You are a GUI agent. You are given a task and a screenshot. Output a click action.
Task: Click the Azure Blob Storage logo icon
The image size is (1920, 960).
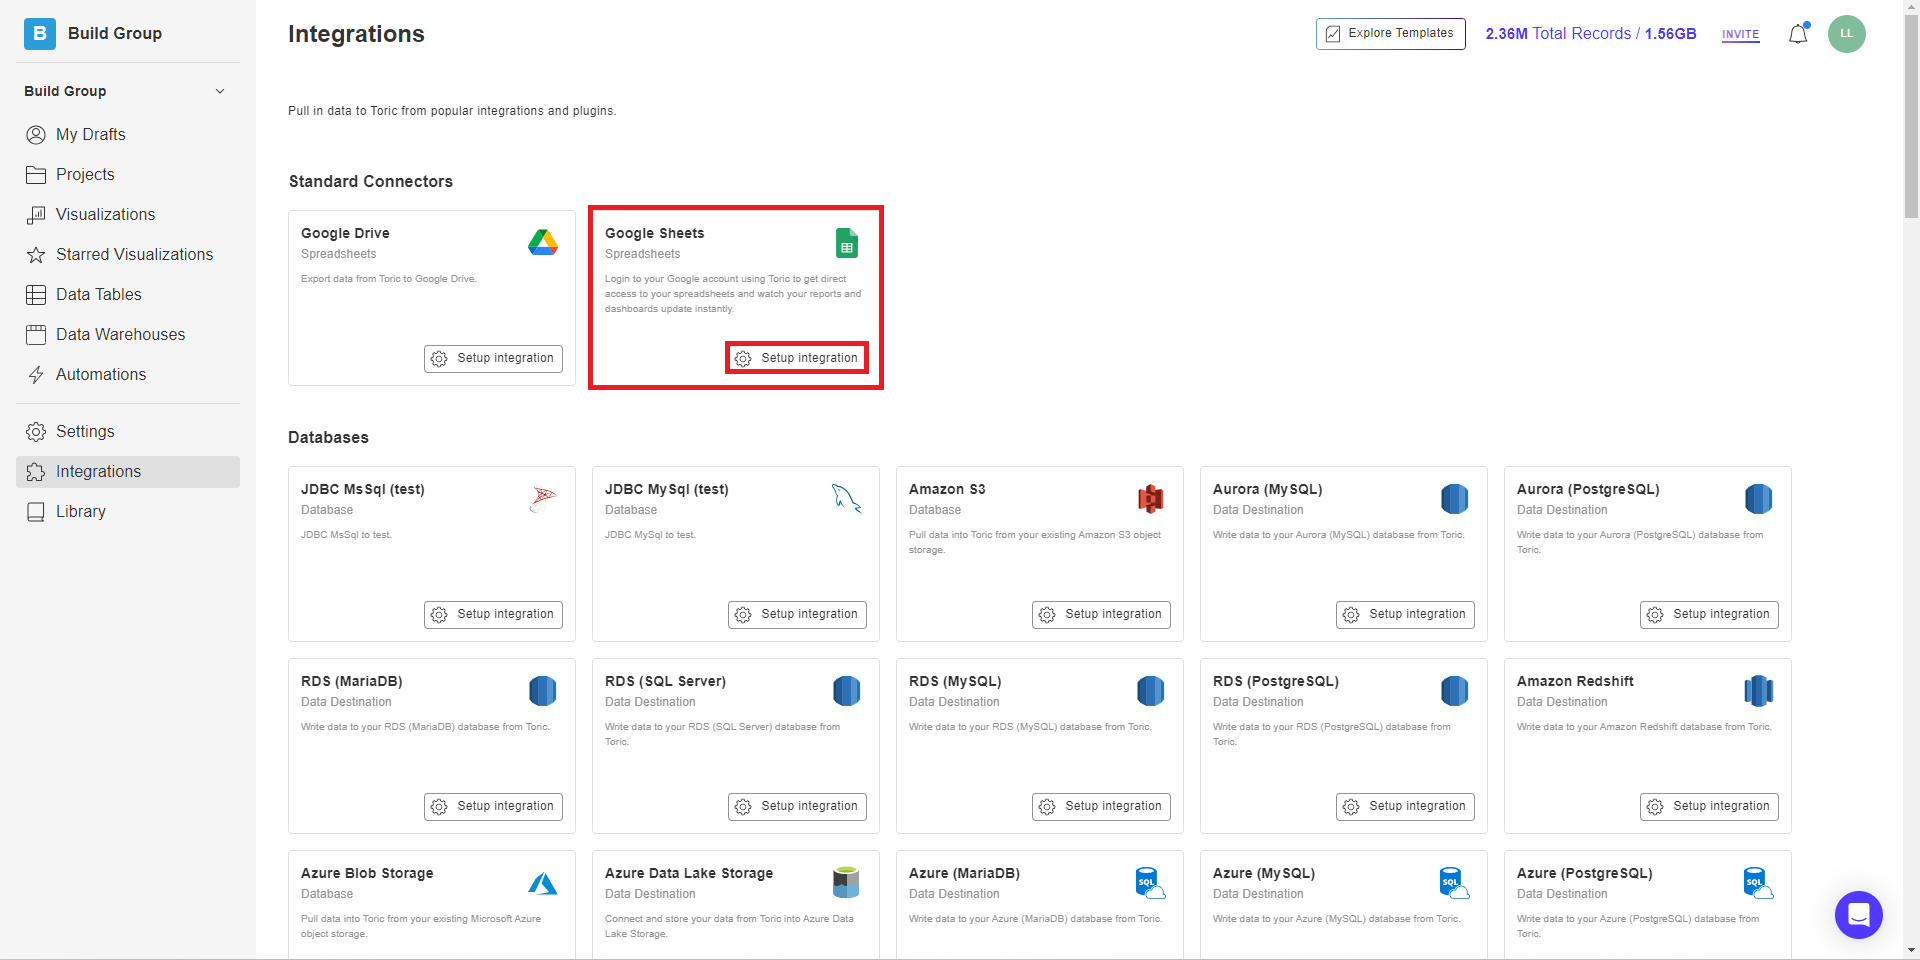[x=543, y=883]
